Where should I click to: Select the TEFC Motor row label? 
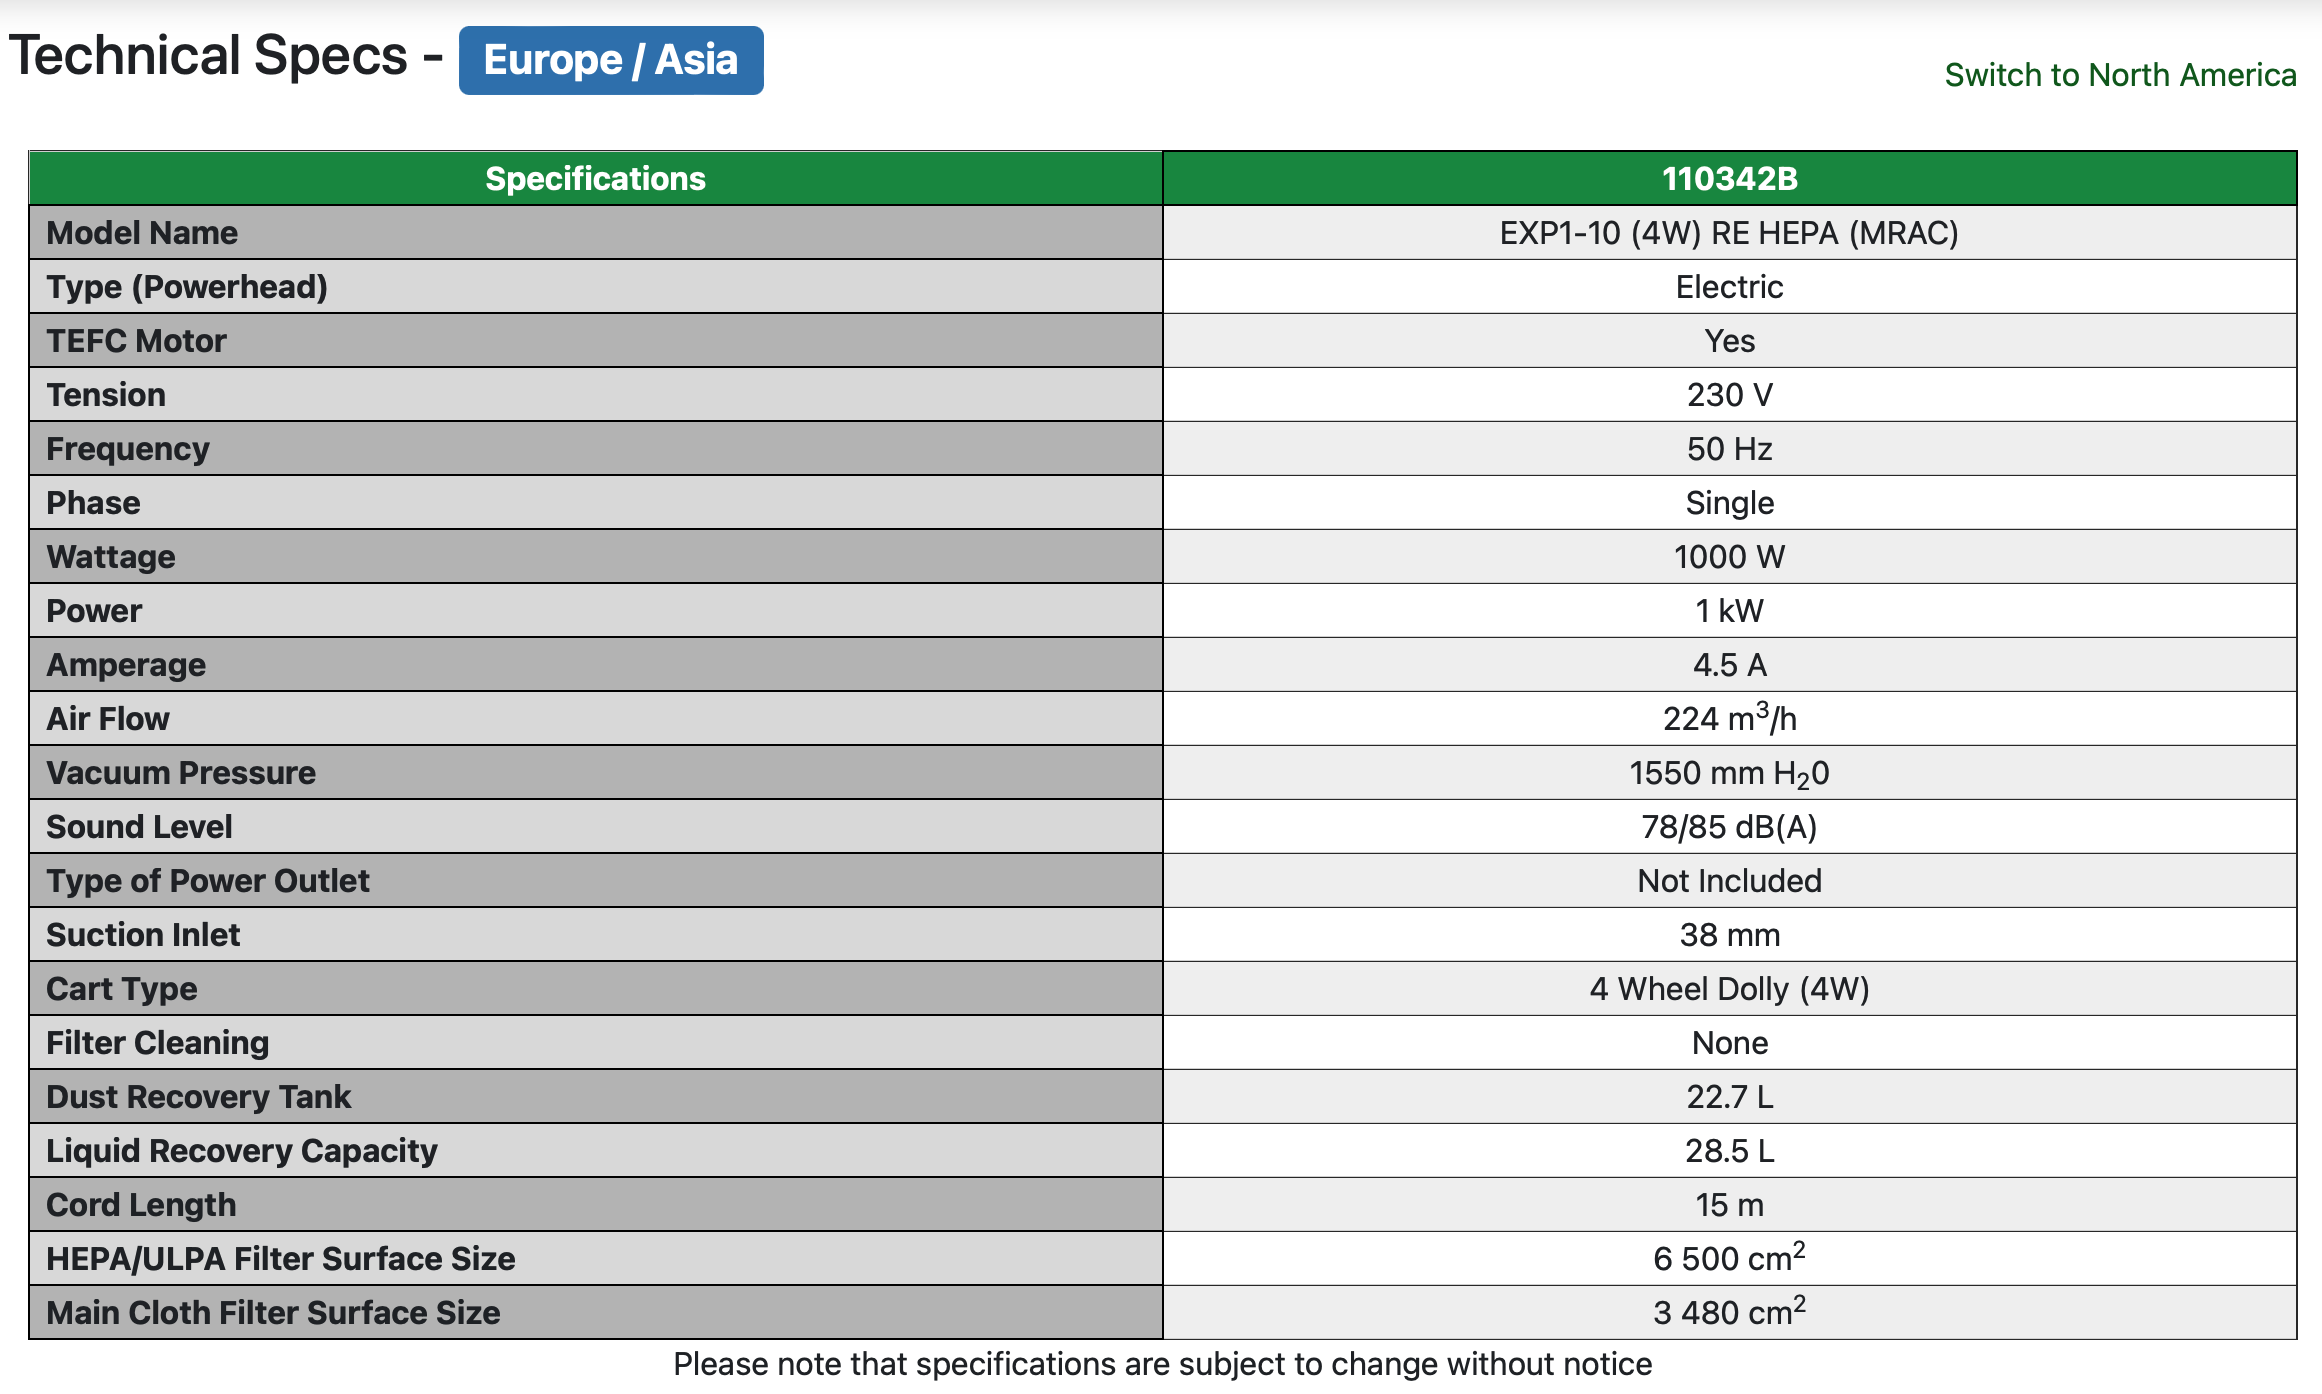136,341
